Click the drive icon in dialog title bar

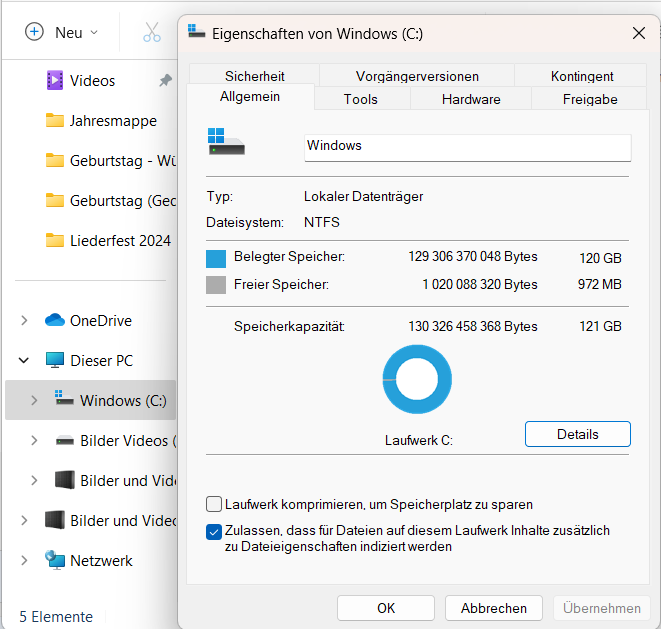pos(196,32)
